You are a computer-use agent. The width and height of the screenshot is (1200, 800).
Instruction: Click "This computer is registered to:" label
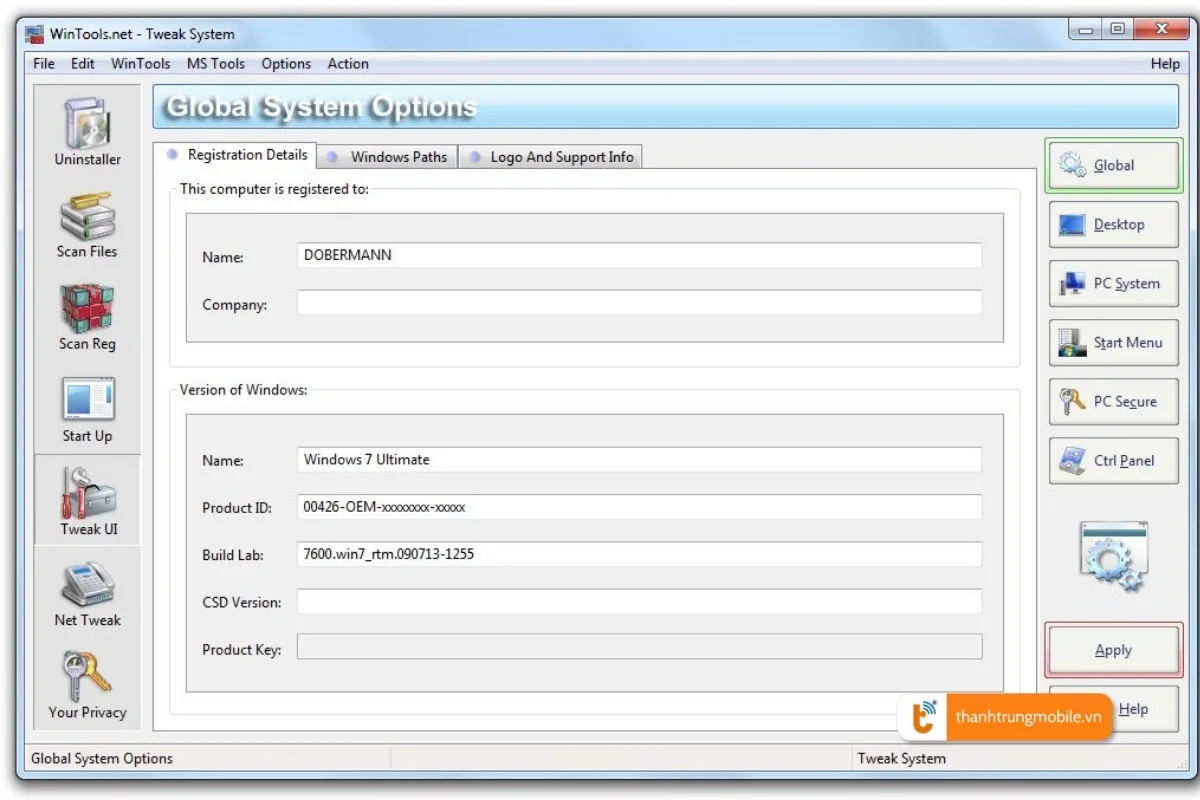pos(274,189)
